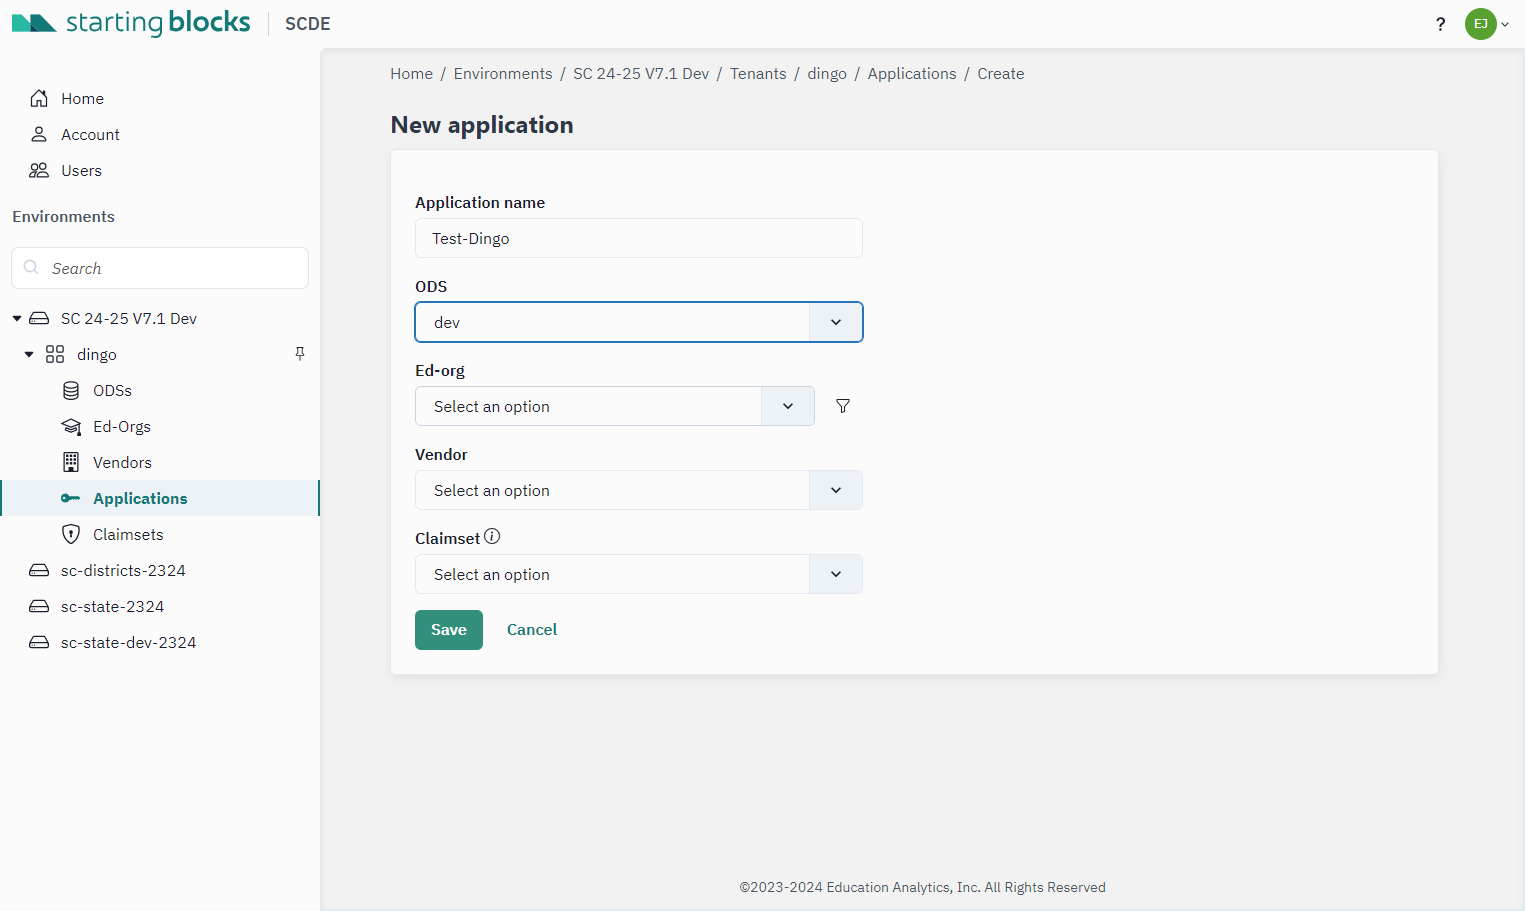Open Ed-Orgs under dingo

[122, 426]
